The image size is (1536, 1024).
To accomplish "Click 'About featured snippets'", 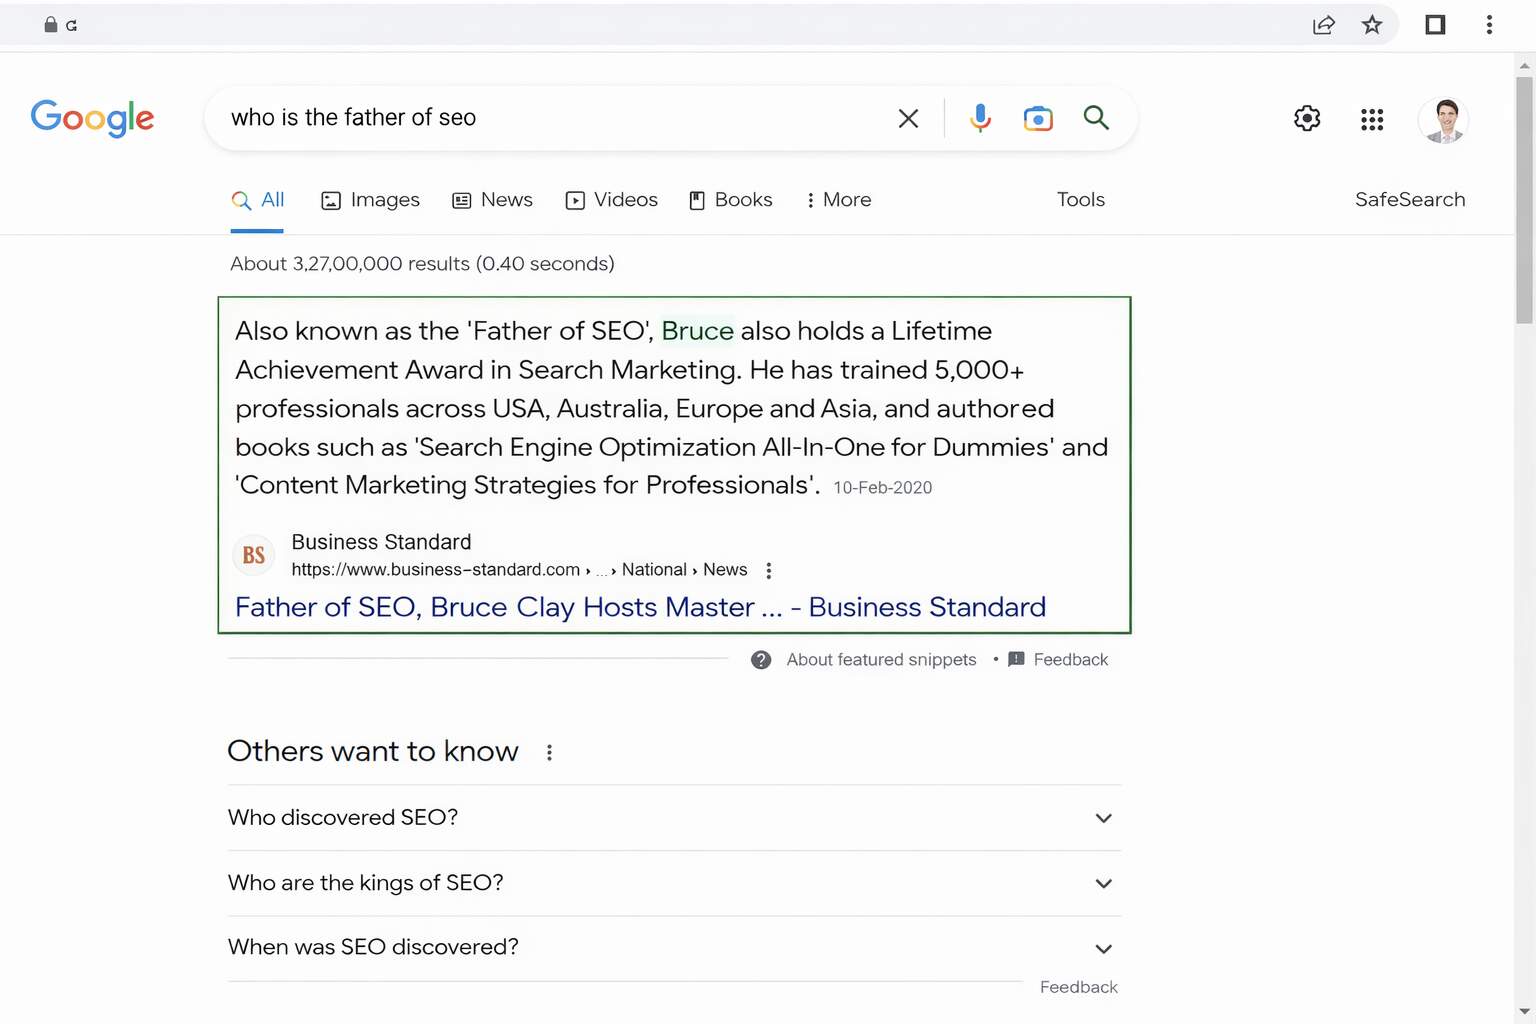I will [880, 659].
